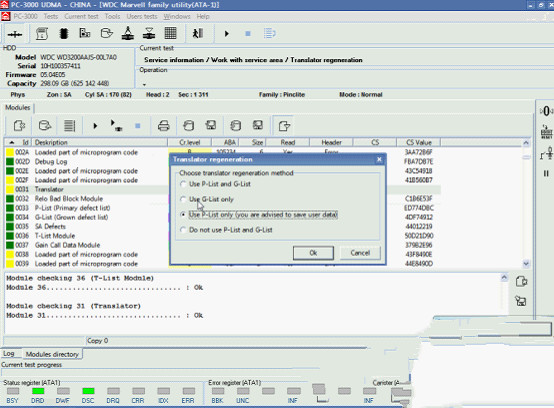This screenshot has width=554, height=408.
Task: Click the log pane scroll-up arrow
Action: point(504,278)
